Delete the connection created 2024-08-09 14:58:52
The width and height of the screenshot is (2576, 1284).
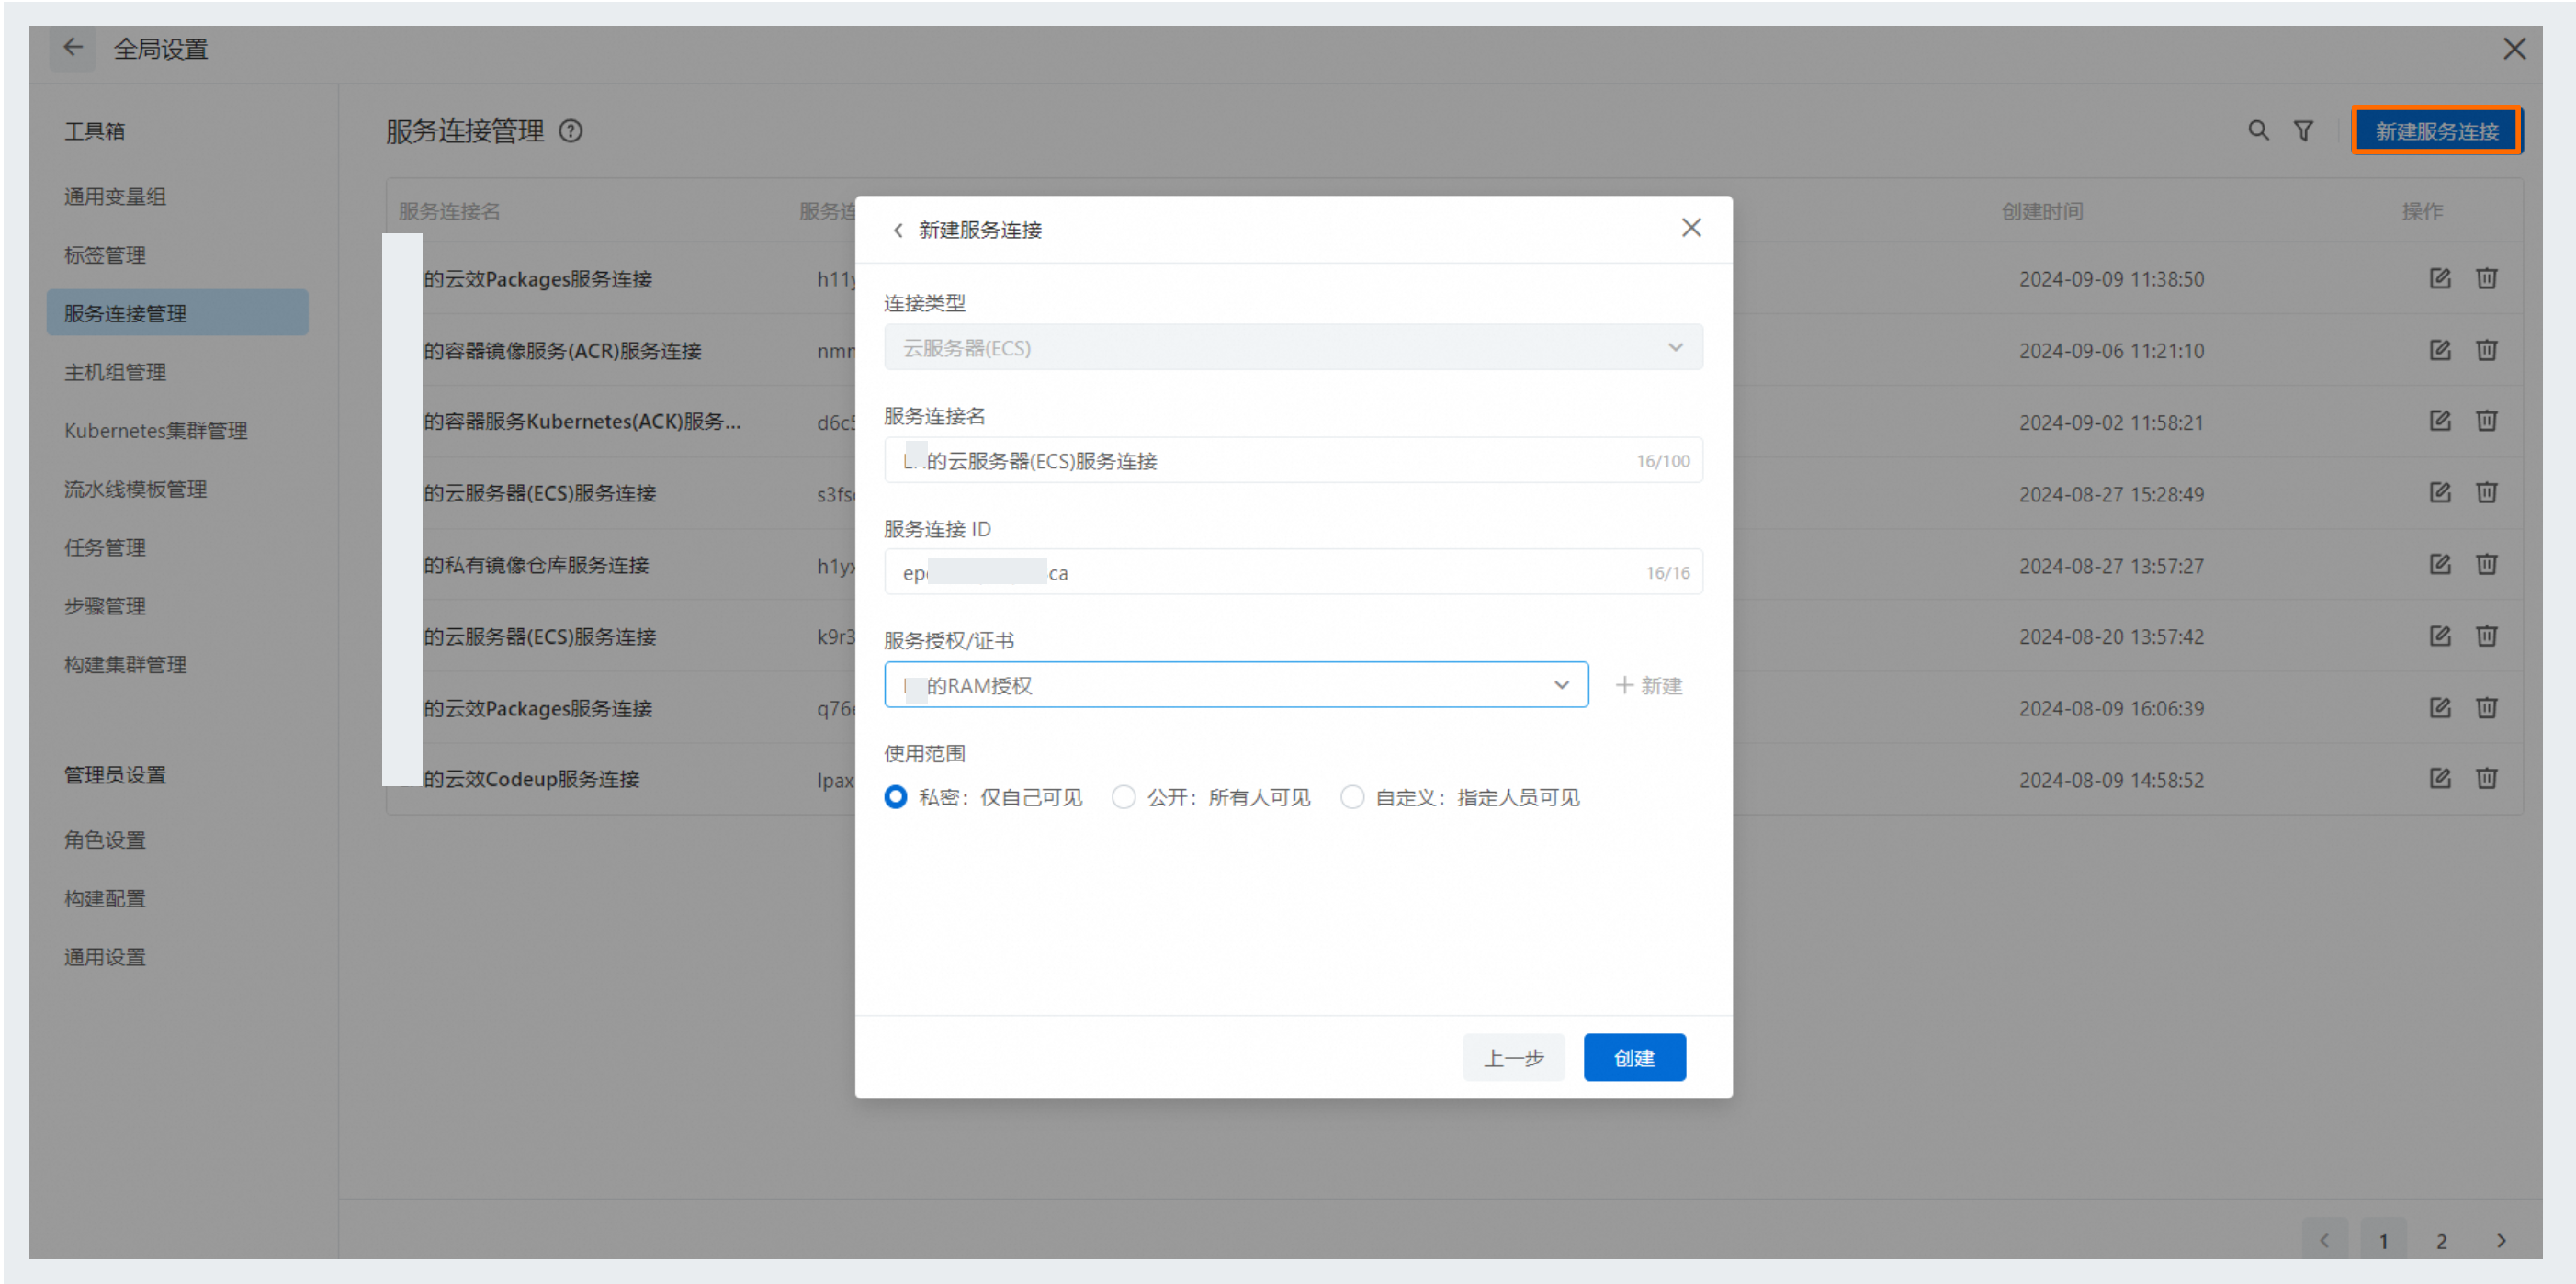2486,778
